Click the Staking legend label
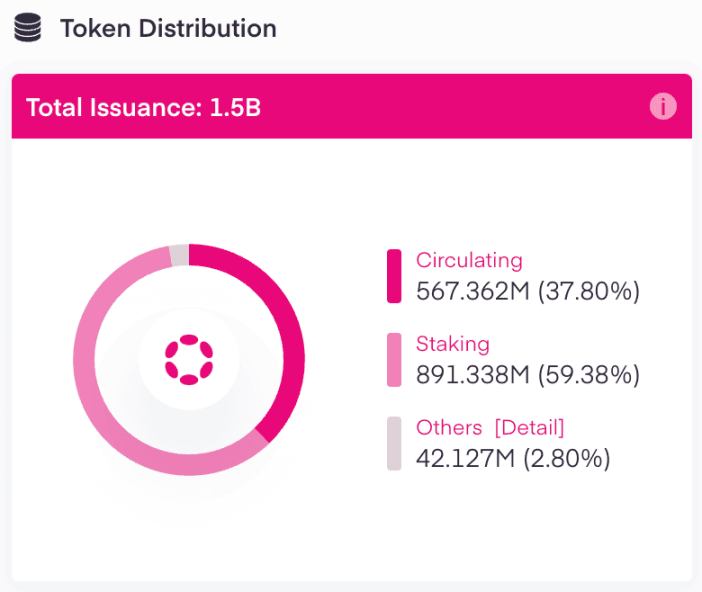702x592 pixels. pos(453,344)
